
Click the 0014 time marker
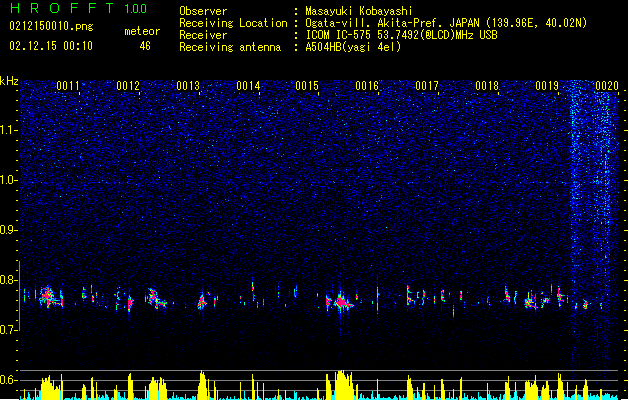(248, 86)
